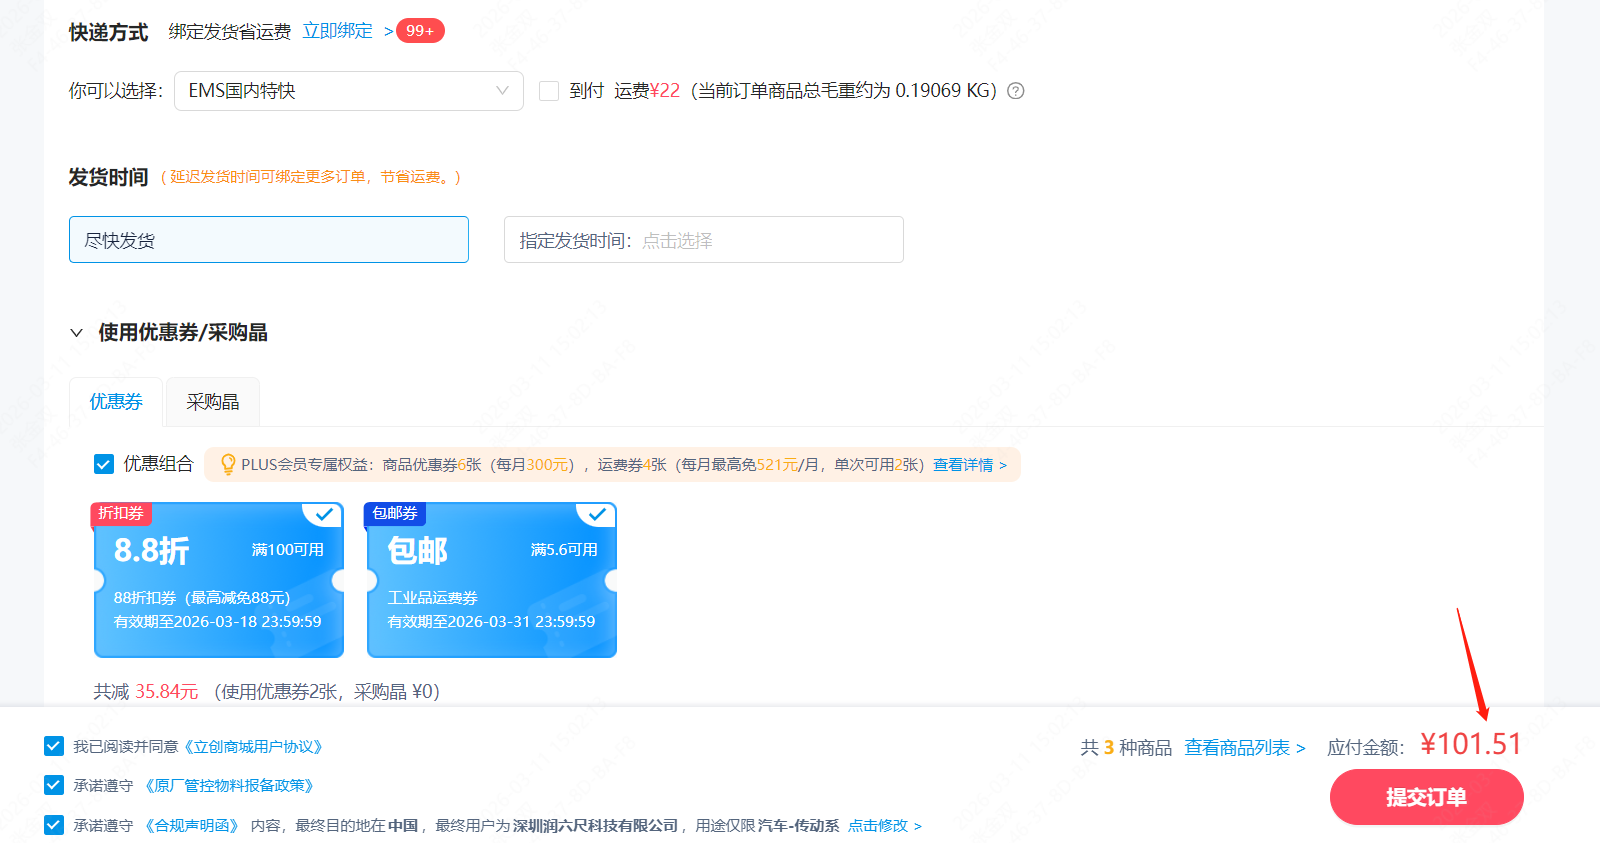Click 点击修改 to edit compliance info
Image resolution: width=1600 pixels, height=843 pixels.
tap(884, 826)
